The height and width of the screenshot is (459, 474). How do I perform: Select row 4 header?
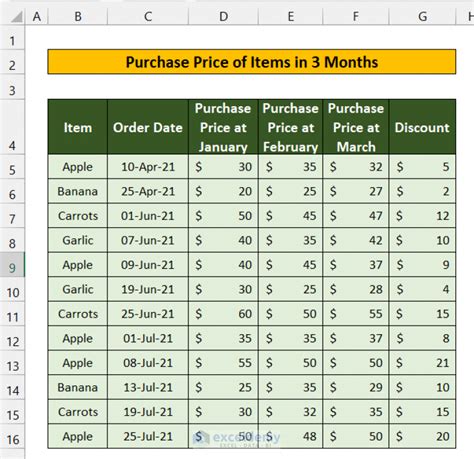[12, 127]
